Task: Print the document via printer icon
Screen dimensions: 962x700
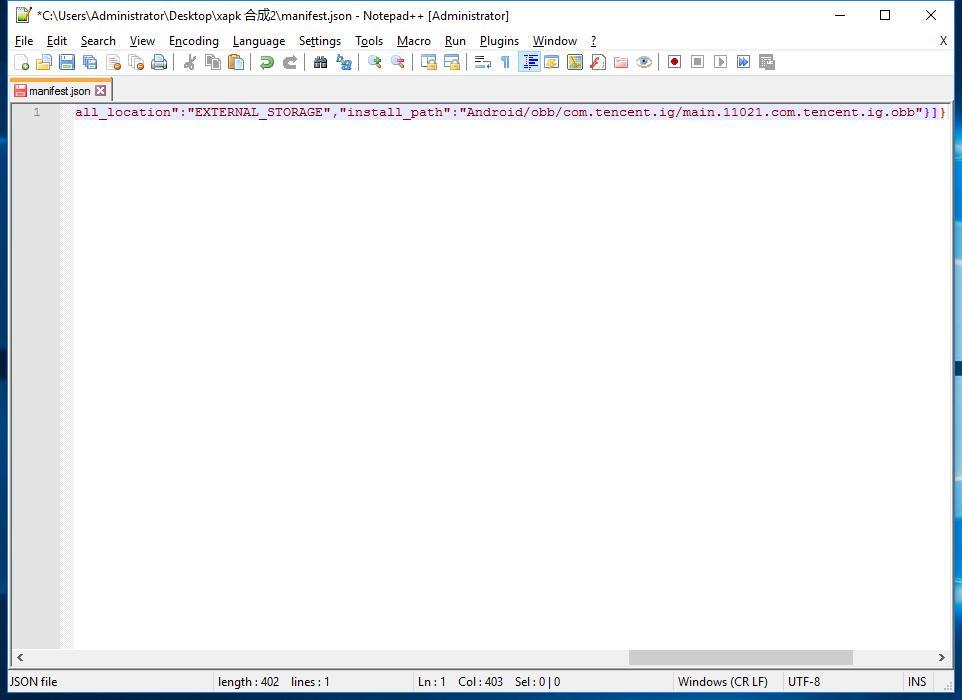Action: click(x=159, y=62)
